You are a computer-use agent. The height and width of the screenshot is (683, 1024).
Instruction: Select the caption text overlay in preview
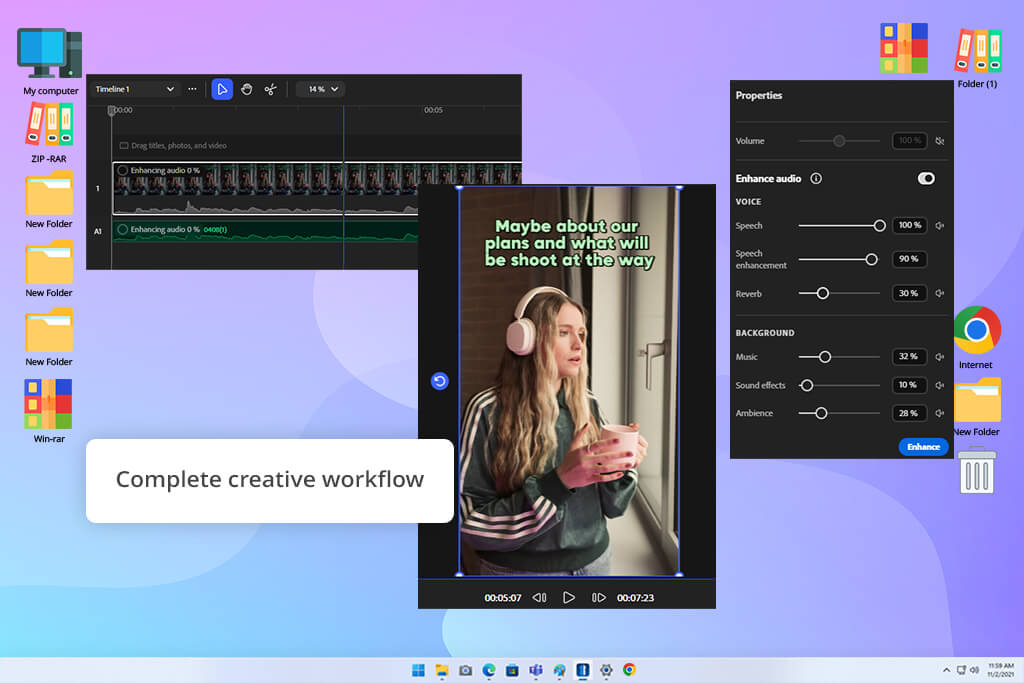(x=568, y=243)
